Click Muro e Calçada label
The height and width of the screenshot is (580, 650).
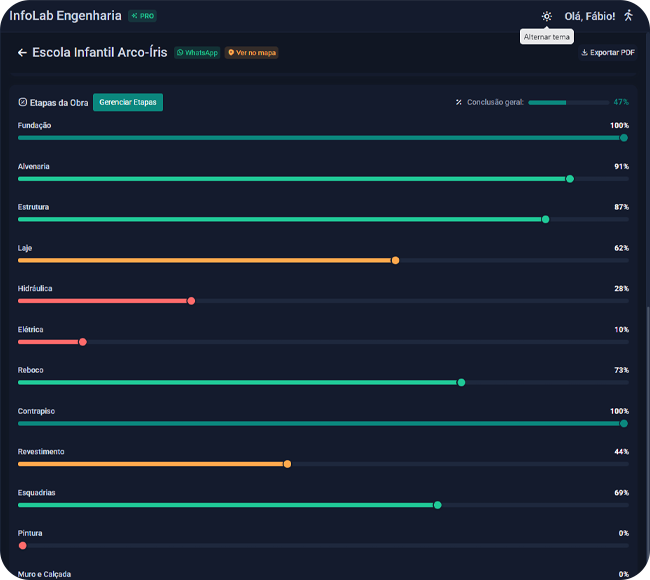coord(44,574)
